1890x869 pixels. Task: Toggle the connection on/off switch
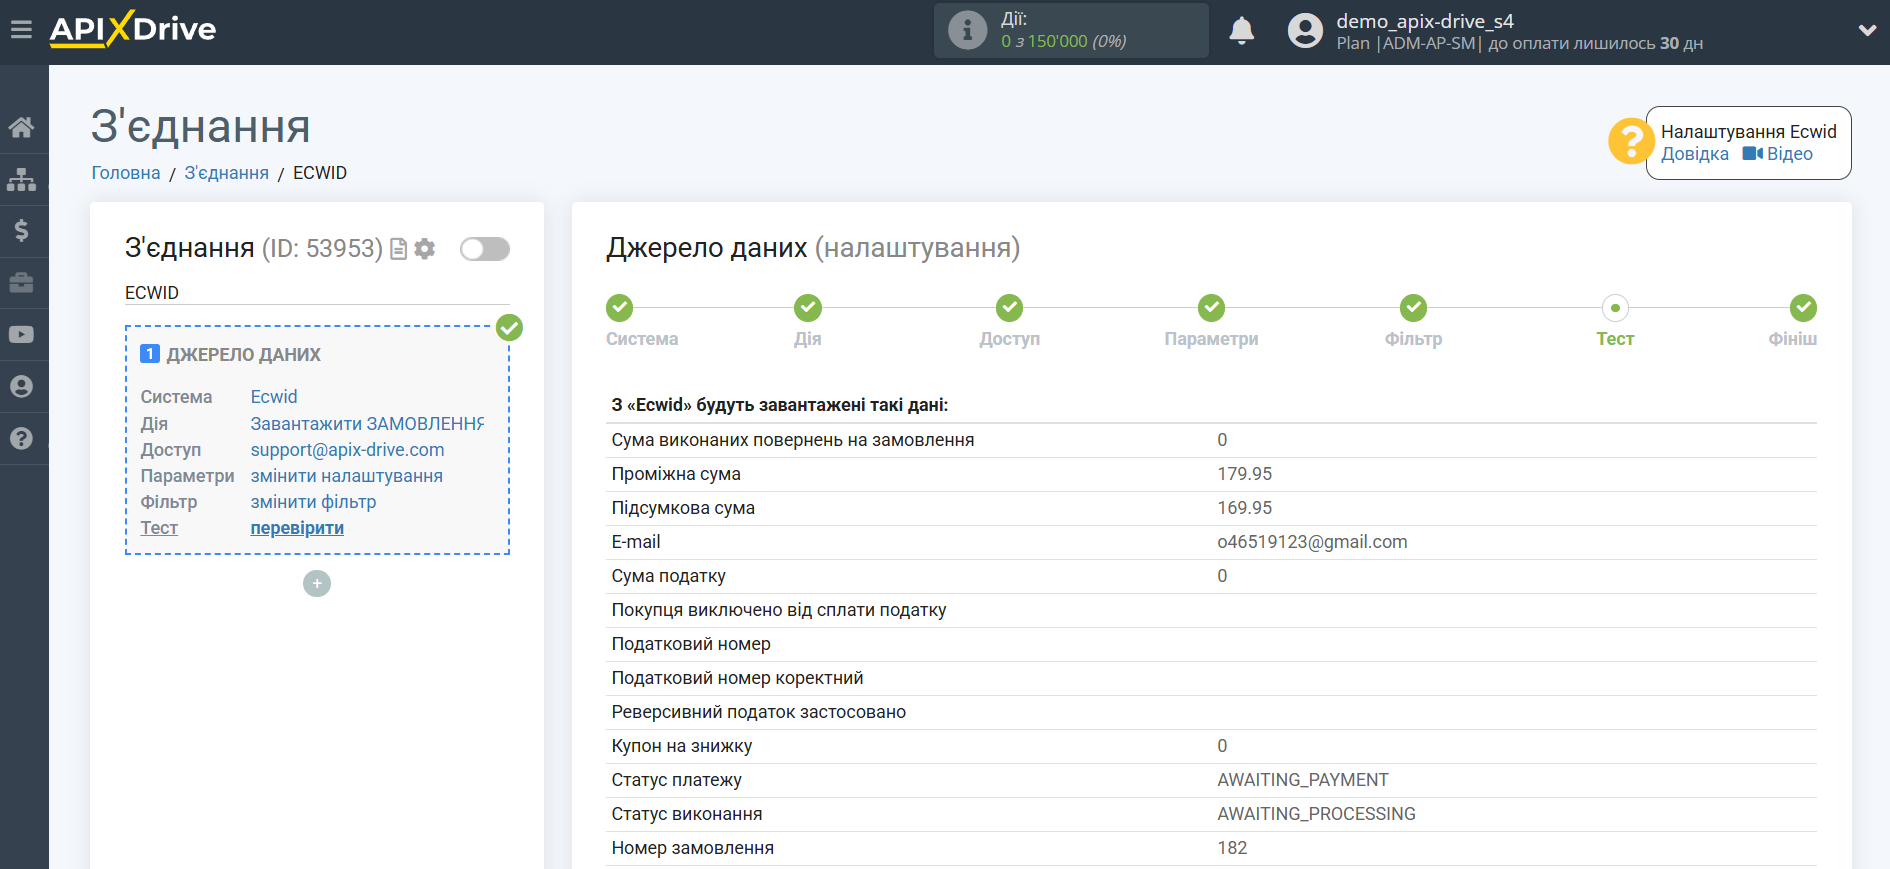click(485, 249)
